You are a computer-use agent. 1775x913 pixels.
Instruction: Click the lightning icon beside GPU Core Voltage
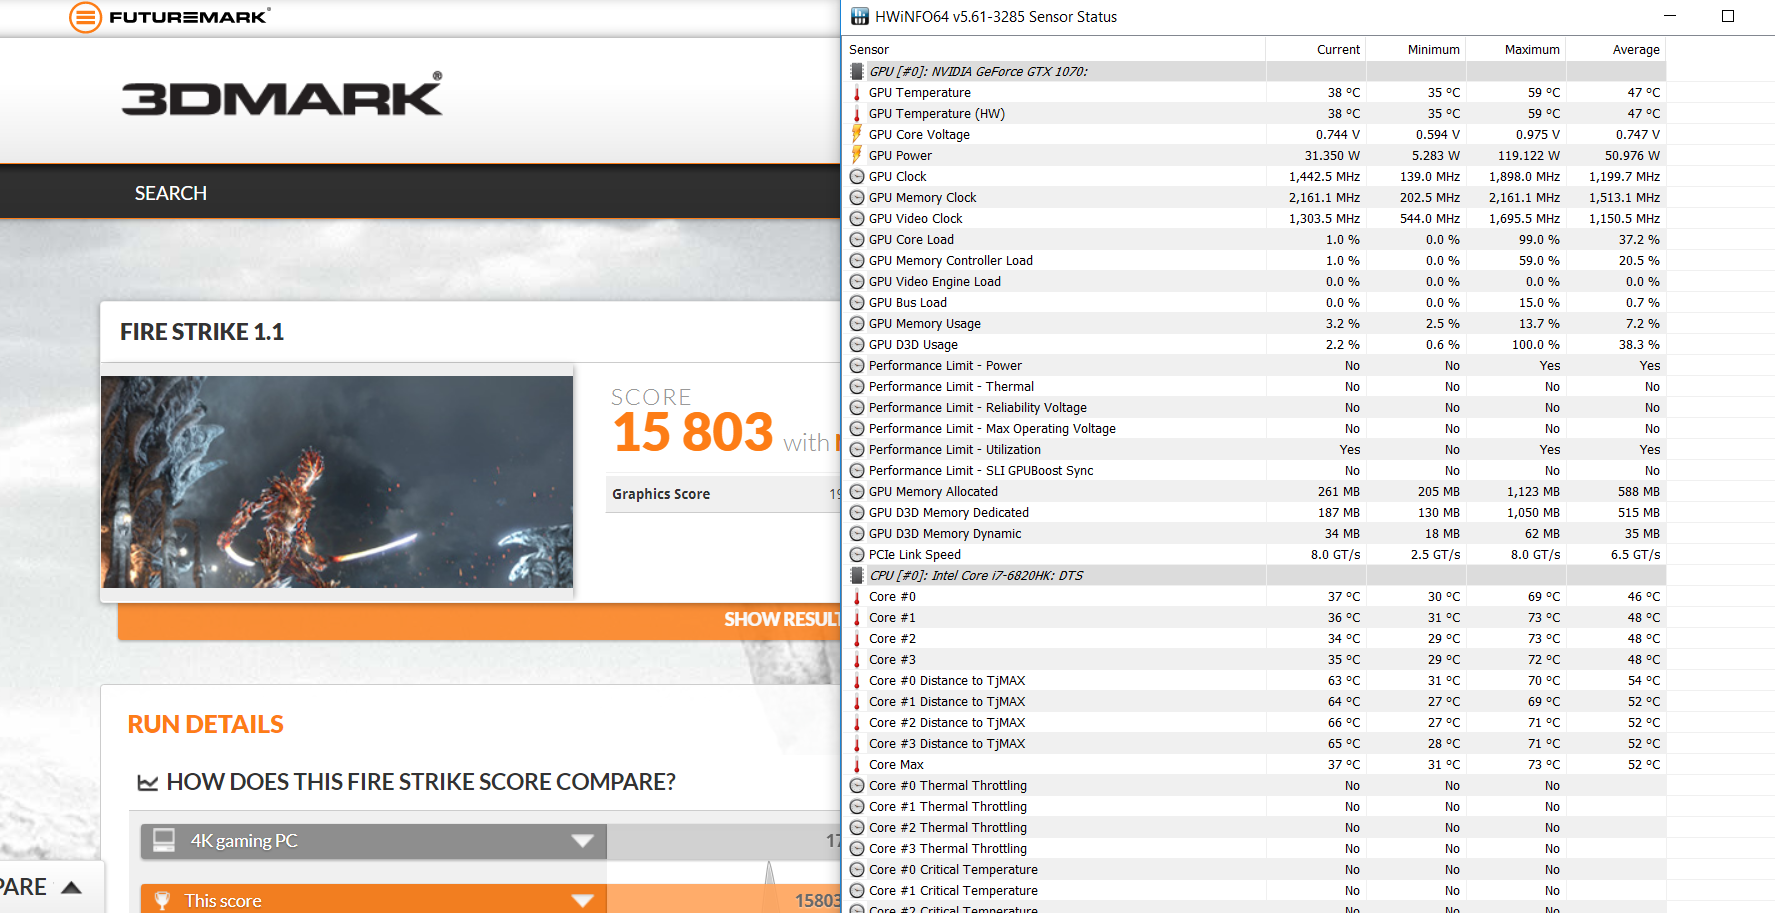857,134
